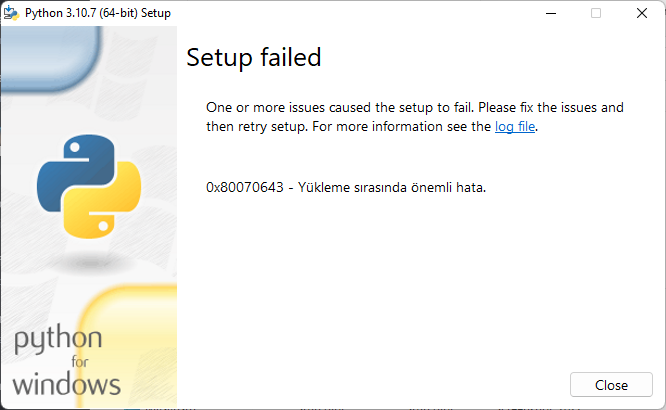Click the Close button
Image resolution: width=666 pixels, height=410 pixels.
click(611, 385)
